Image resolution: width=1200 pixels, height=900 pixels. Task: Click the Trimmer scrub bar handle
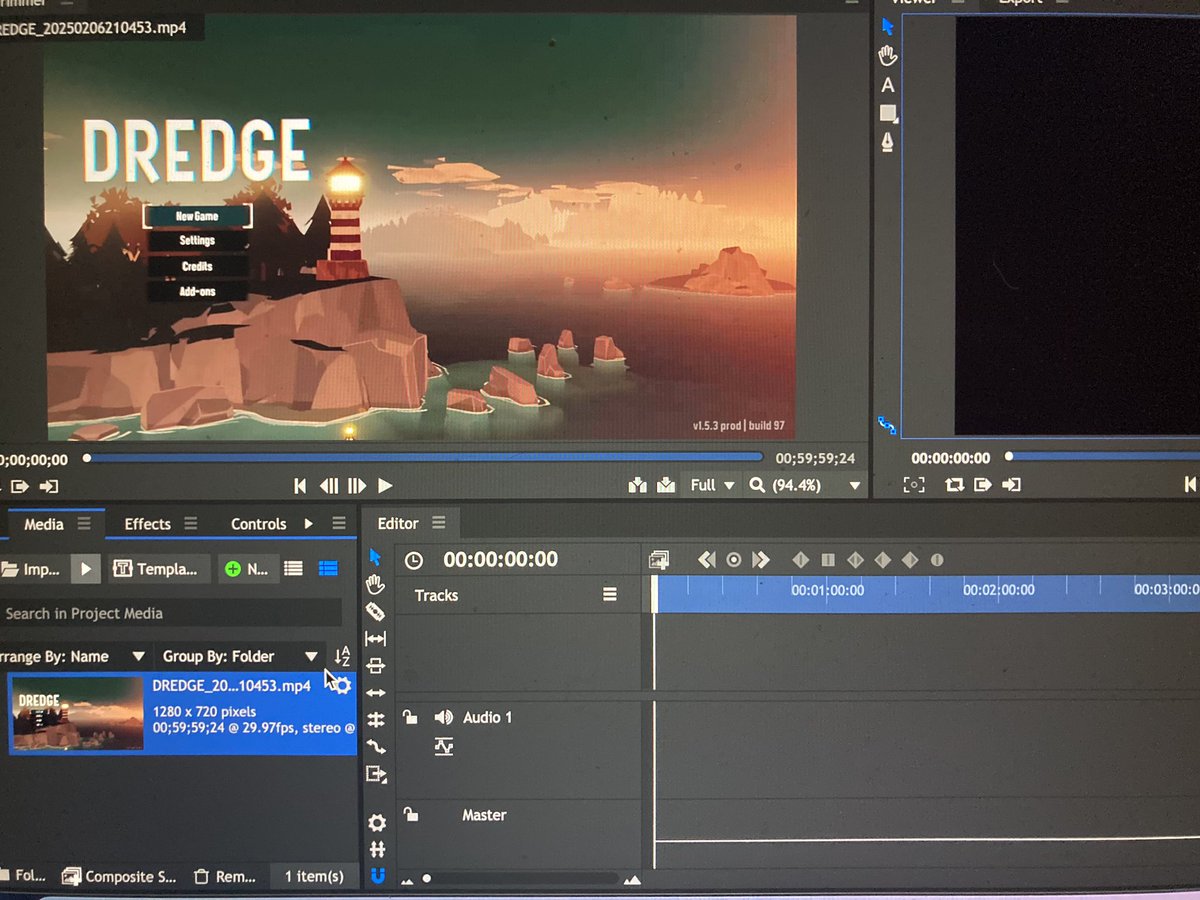coord(87,458)
